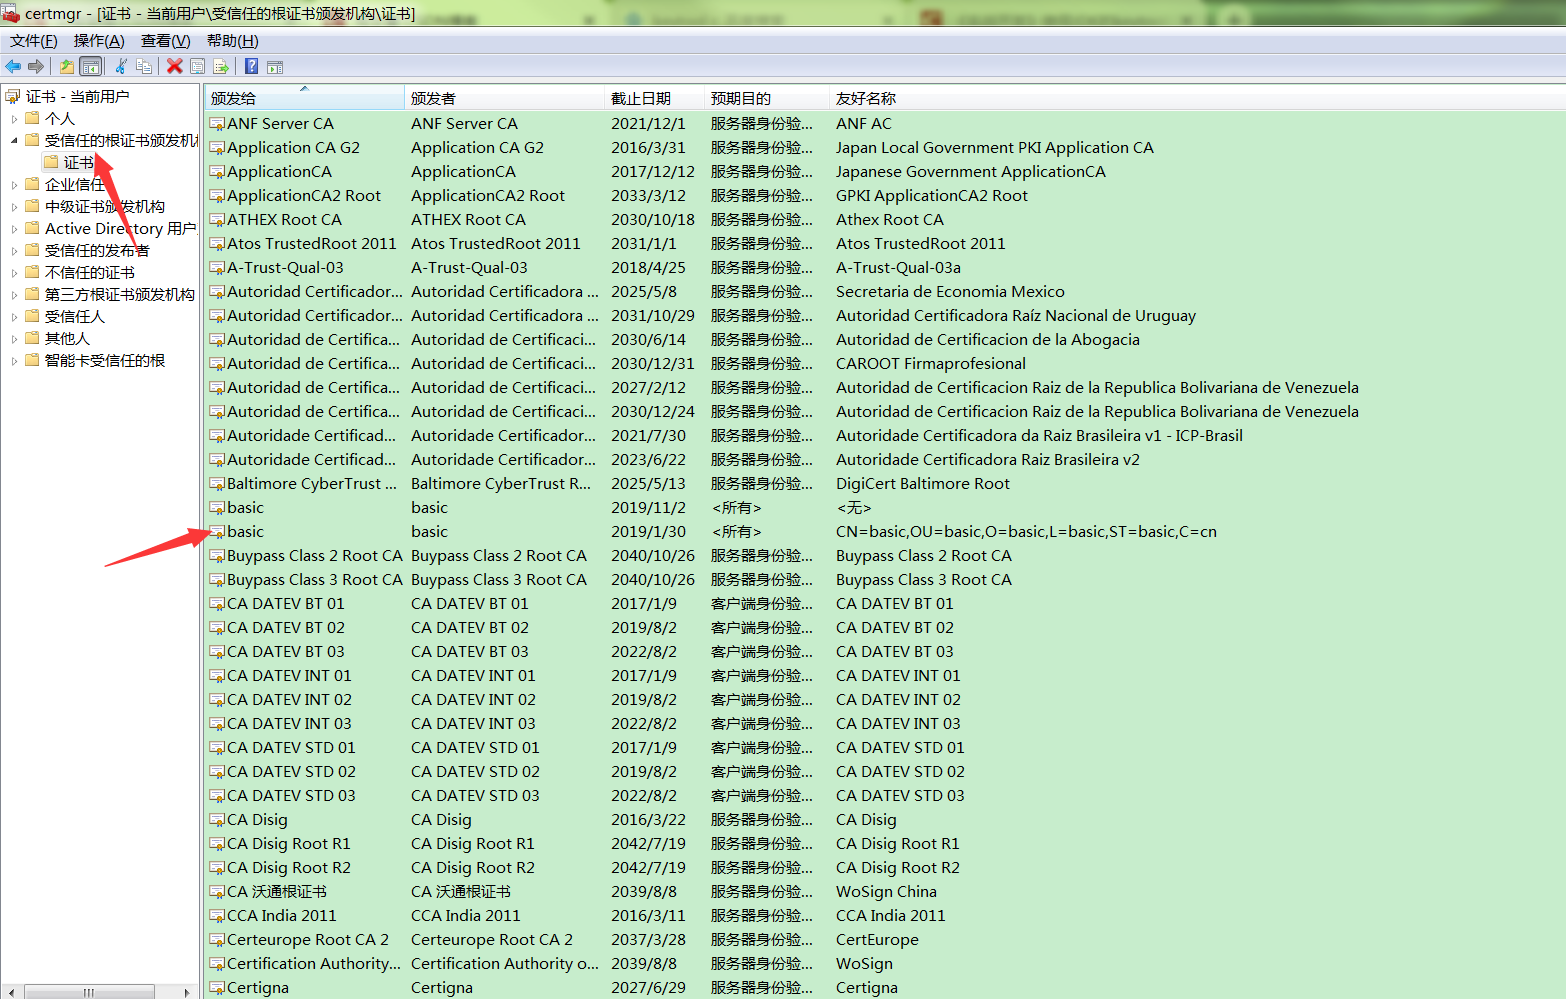
Task: Click certificate icon of CA 沃通根证书 row
Action: (x=217, y=892)
